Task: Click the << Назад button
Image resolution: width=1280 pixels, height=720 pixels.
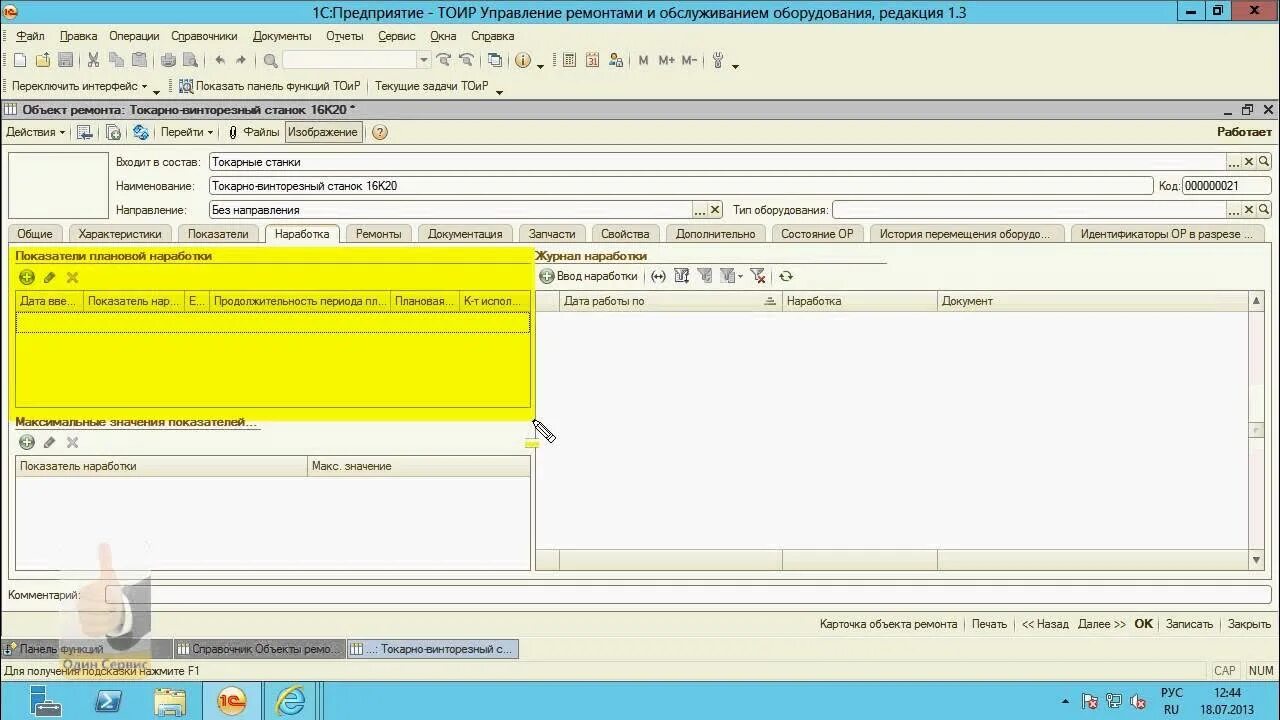Action: [1045, 623]
